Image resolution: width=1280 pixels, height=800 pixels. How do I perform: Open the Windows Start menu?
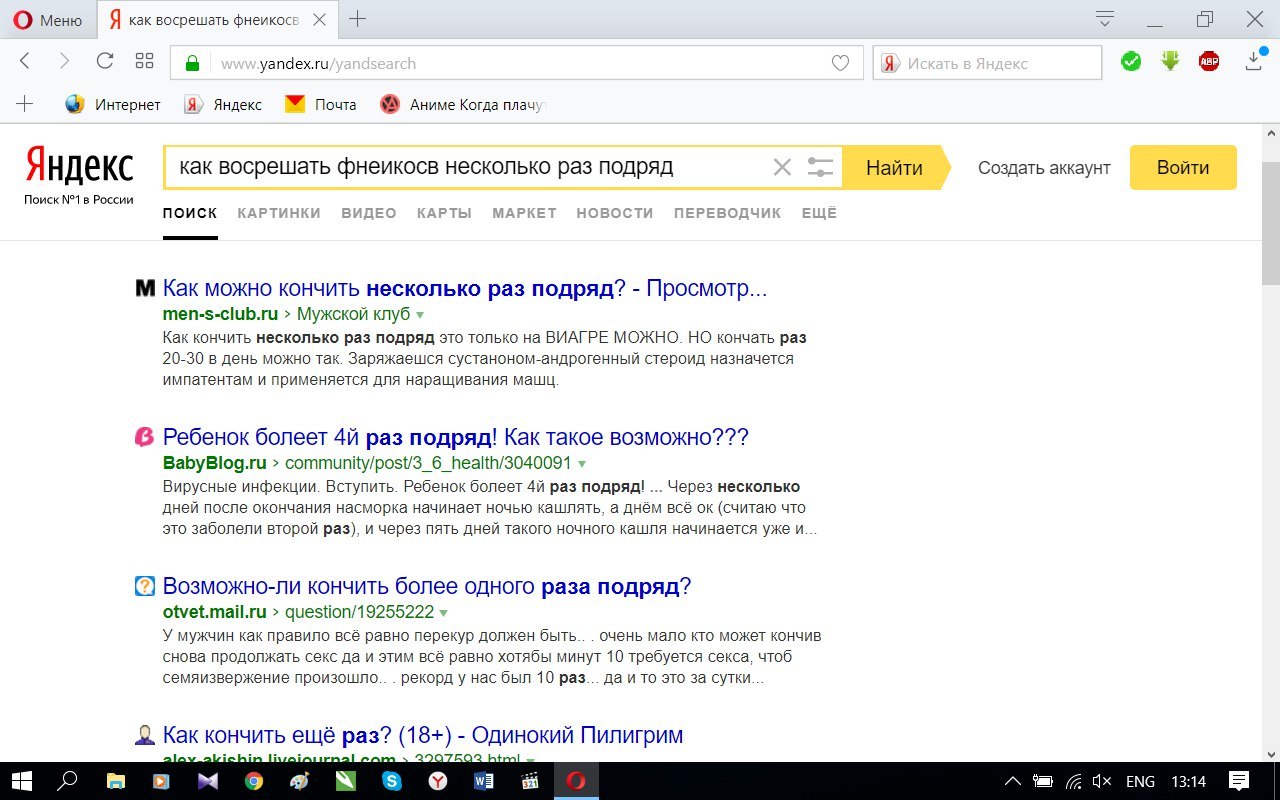(21, 781)
